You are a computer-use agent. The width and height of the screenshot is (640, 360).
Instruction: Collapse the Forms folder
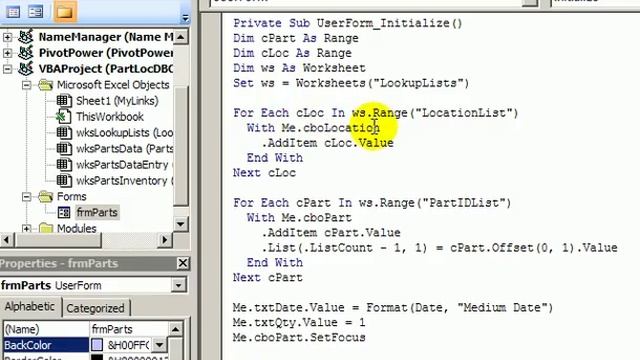[x=26, y=197]
